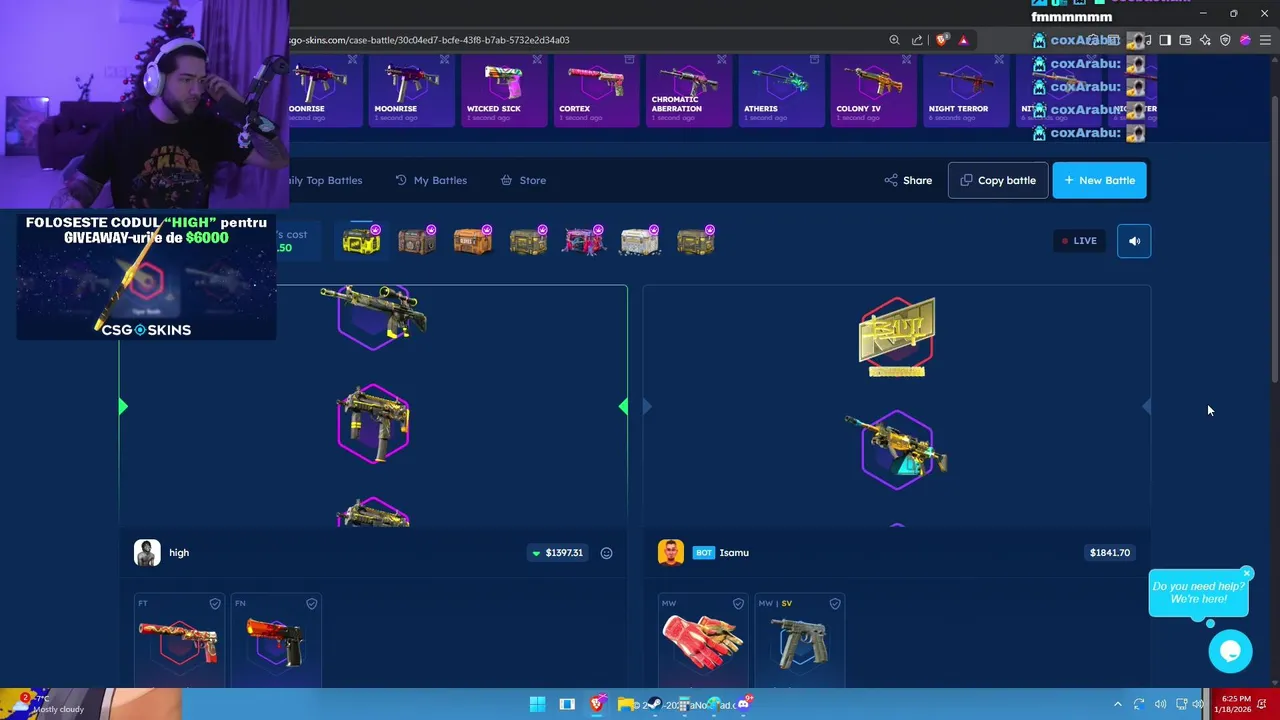Mute the battle sound speaker button
The width and height of the screenshot is (1280, 720).
coord(1134,241)
